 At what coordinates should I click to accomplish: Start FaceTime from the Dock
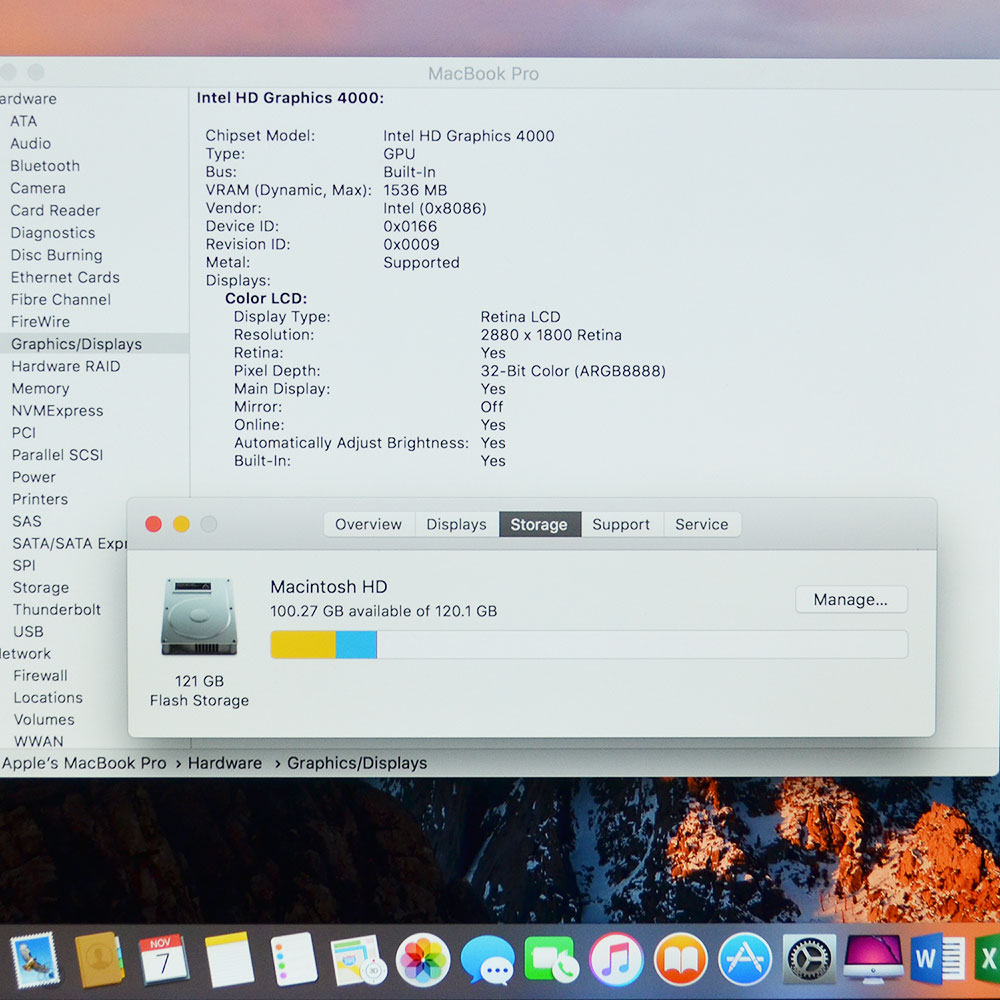(552, 959)
